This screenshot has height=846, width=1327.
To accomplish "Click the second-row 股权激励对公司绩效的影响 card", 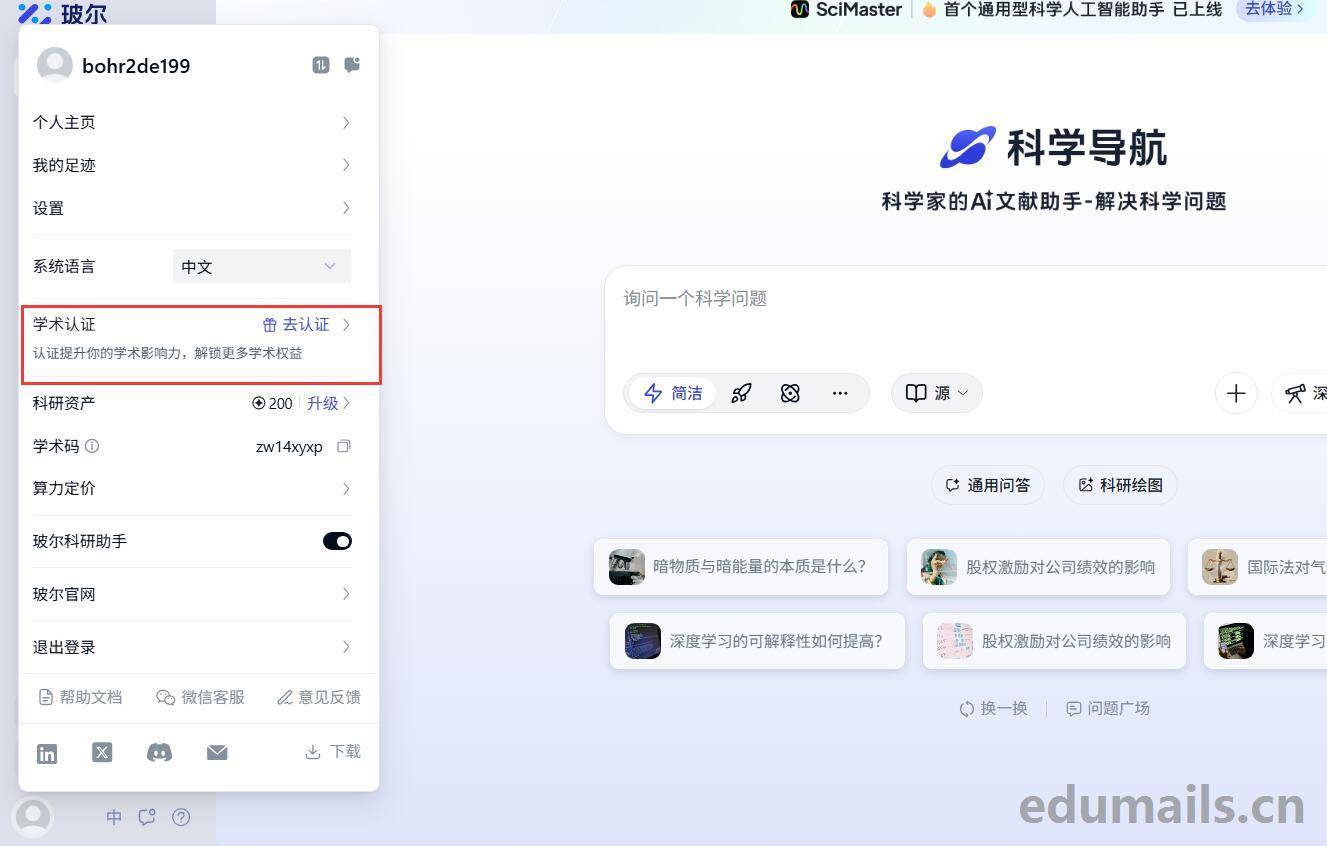I will click(x=1054, y=641).
